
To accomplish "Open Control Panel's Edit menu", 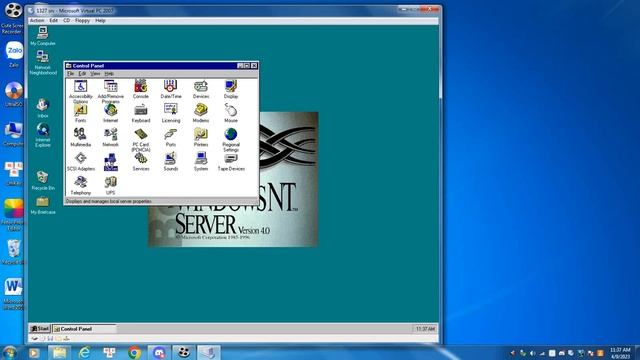I will (x=82, y=73).
